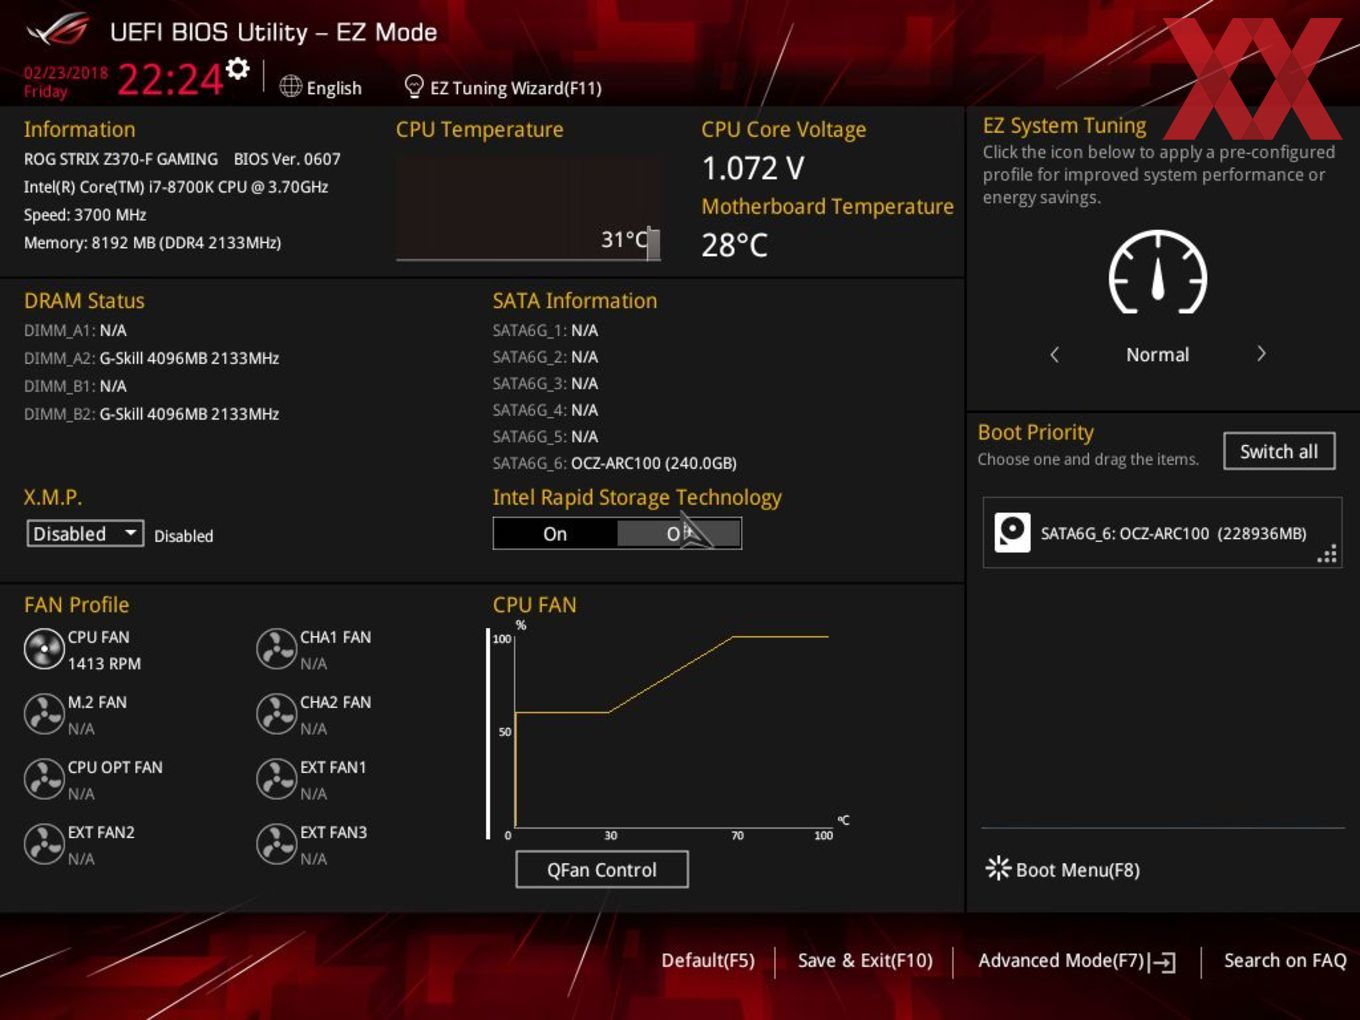Click the date 02/23/2018

point(66,72)
